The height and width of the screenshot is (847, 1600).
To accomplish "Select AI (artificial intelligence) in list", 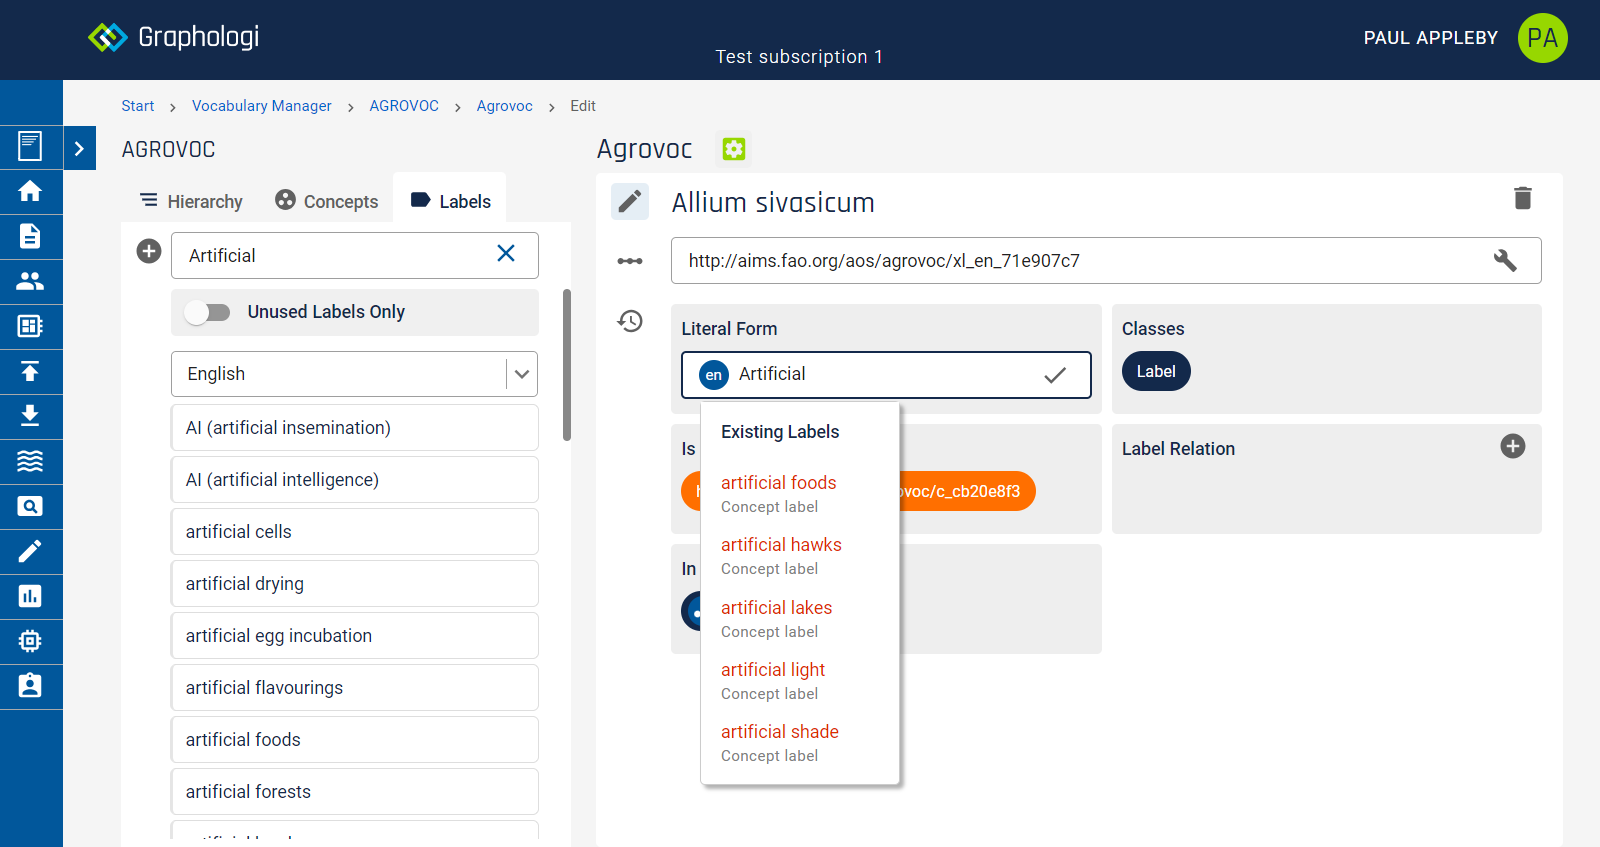I will [355, 480].
